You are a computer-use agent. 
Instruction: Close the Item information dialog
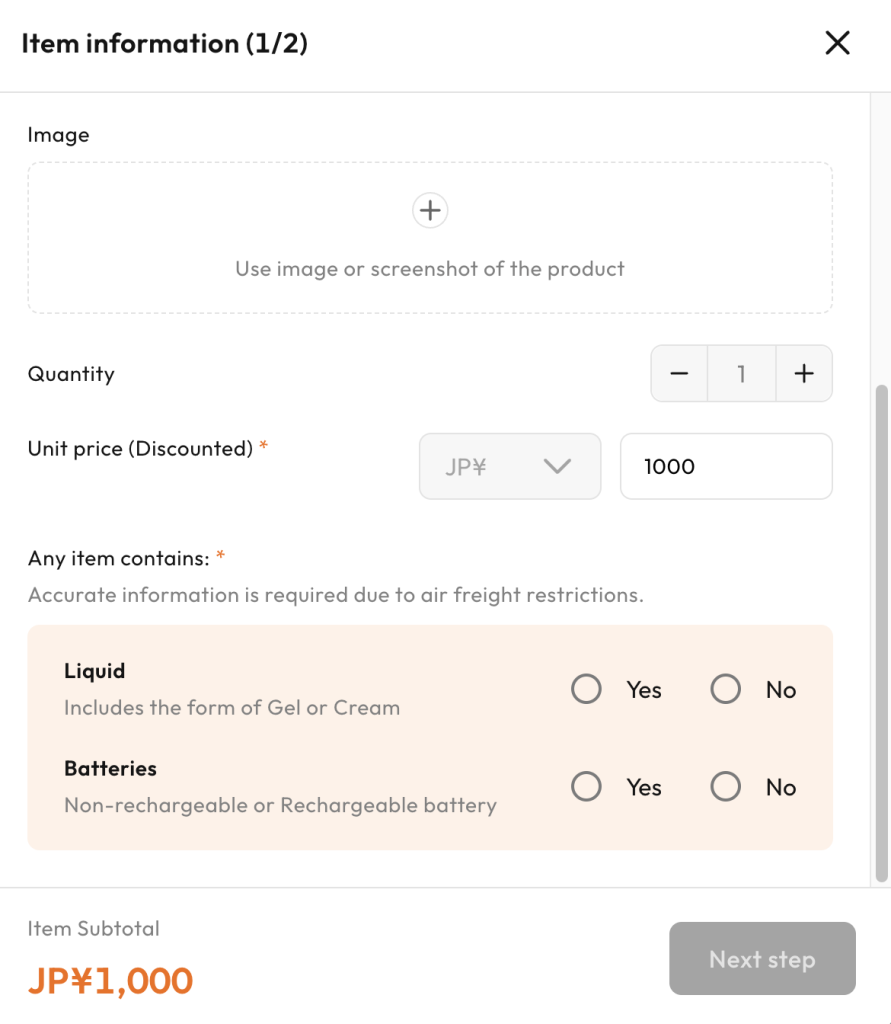coord(837,43)
